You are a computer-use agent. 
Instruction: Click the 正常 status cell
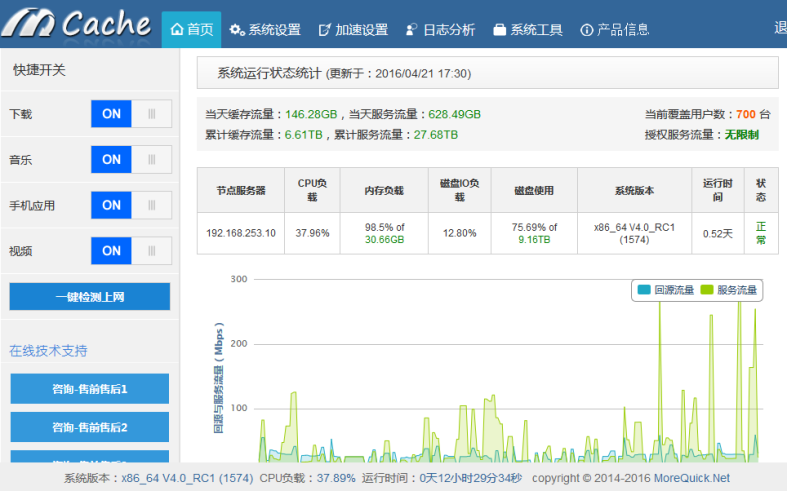point(761,233)
